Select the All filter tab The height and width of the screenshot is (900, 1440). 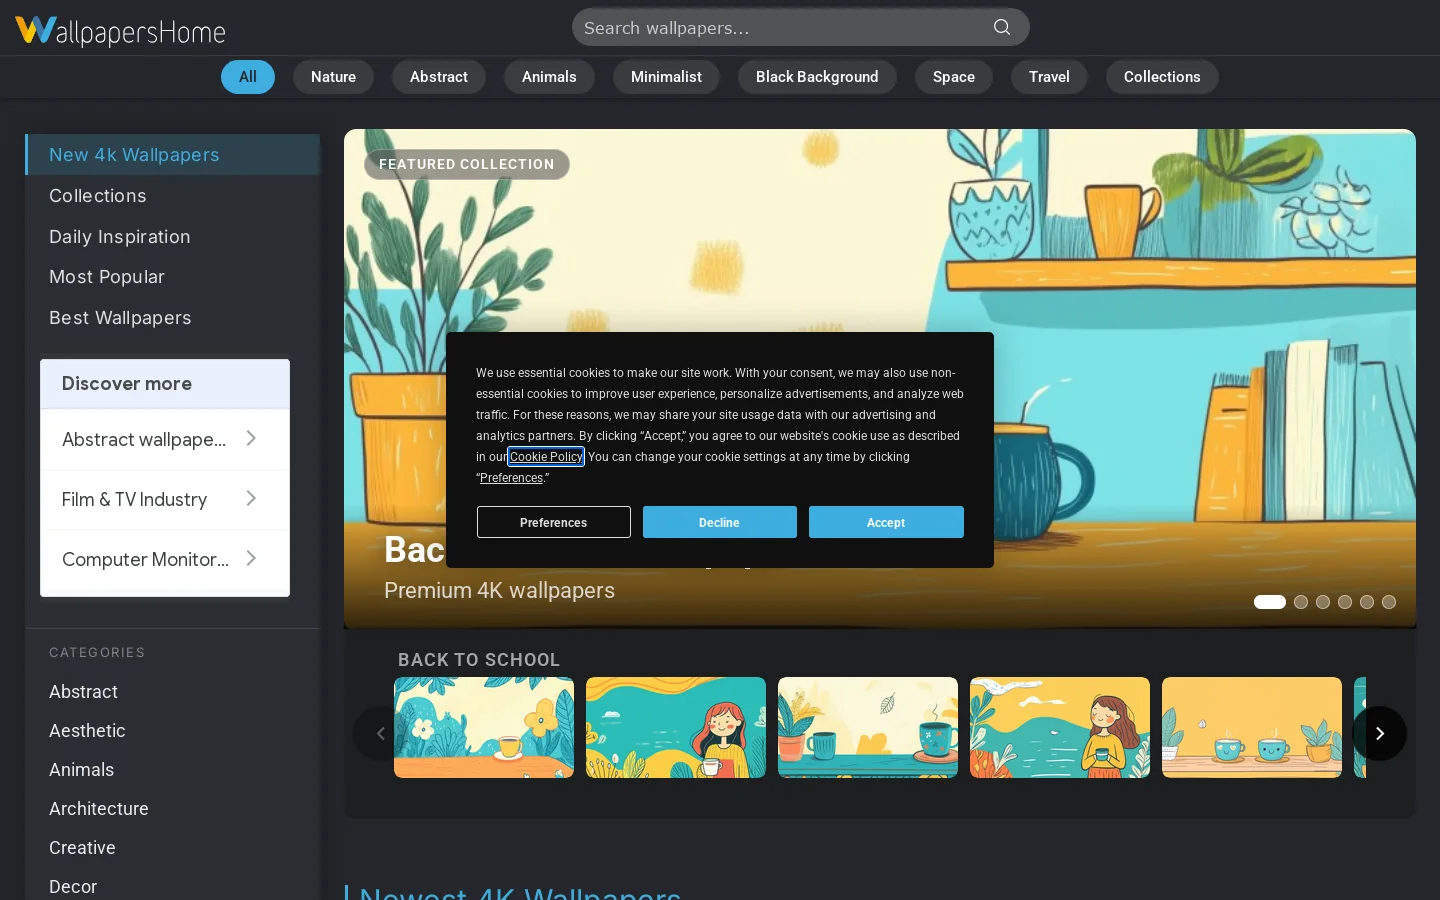(248, 77)
